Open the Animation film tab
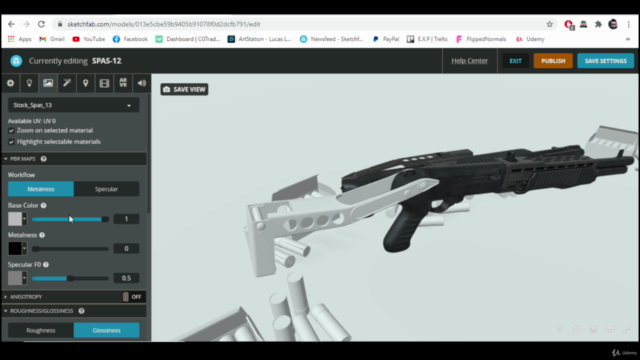This screenshot has width=640, height=360. point(104,83)
